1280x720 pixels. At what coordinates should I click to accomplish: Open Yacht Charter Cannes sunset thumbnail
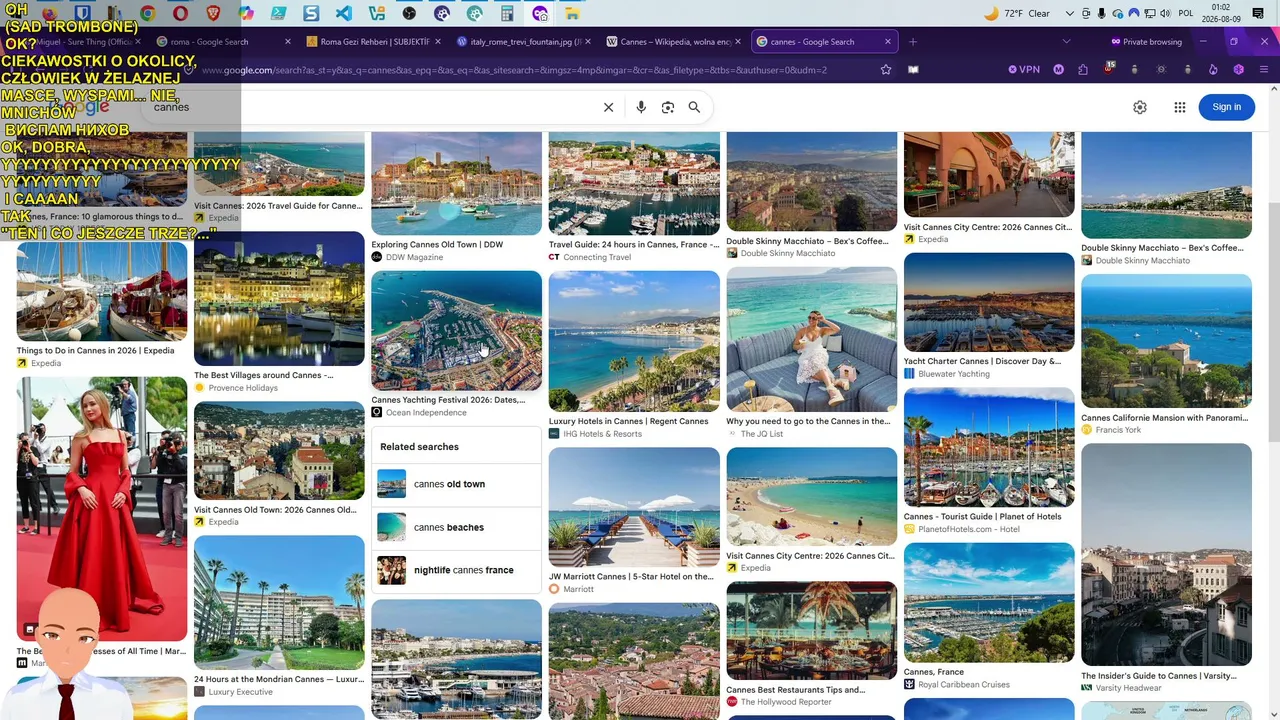[x=989, y=302]
